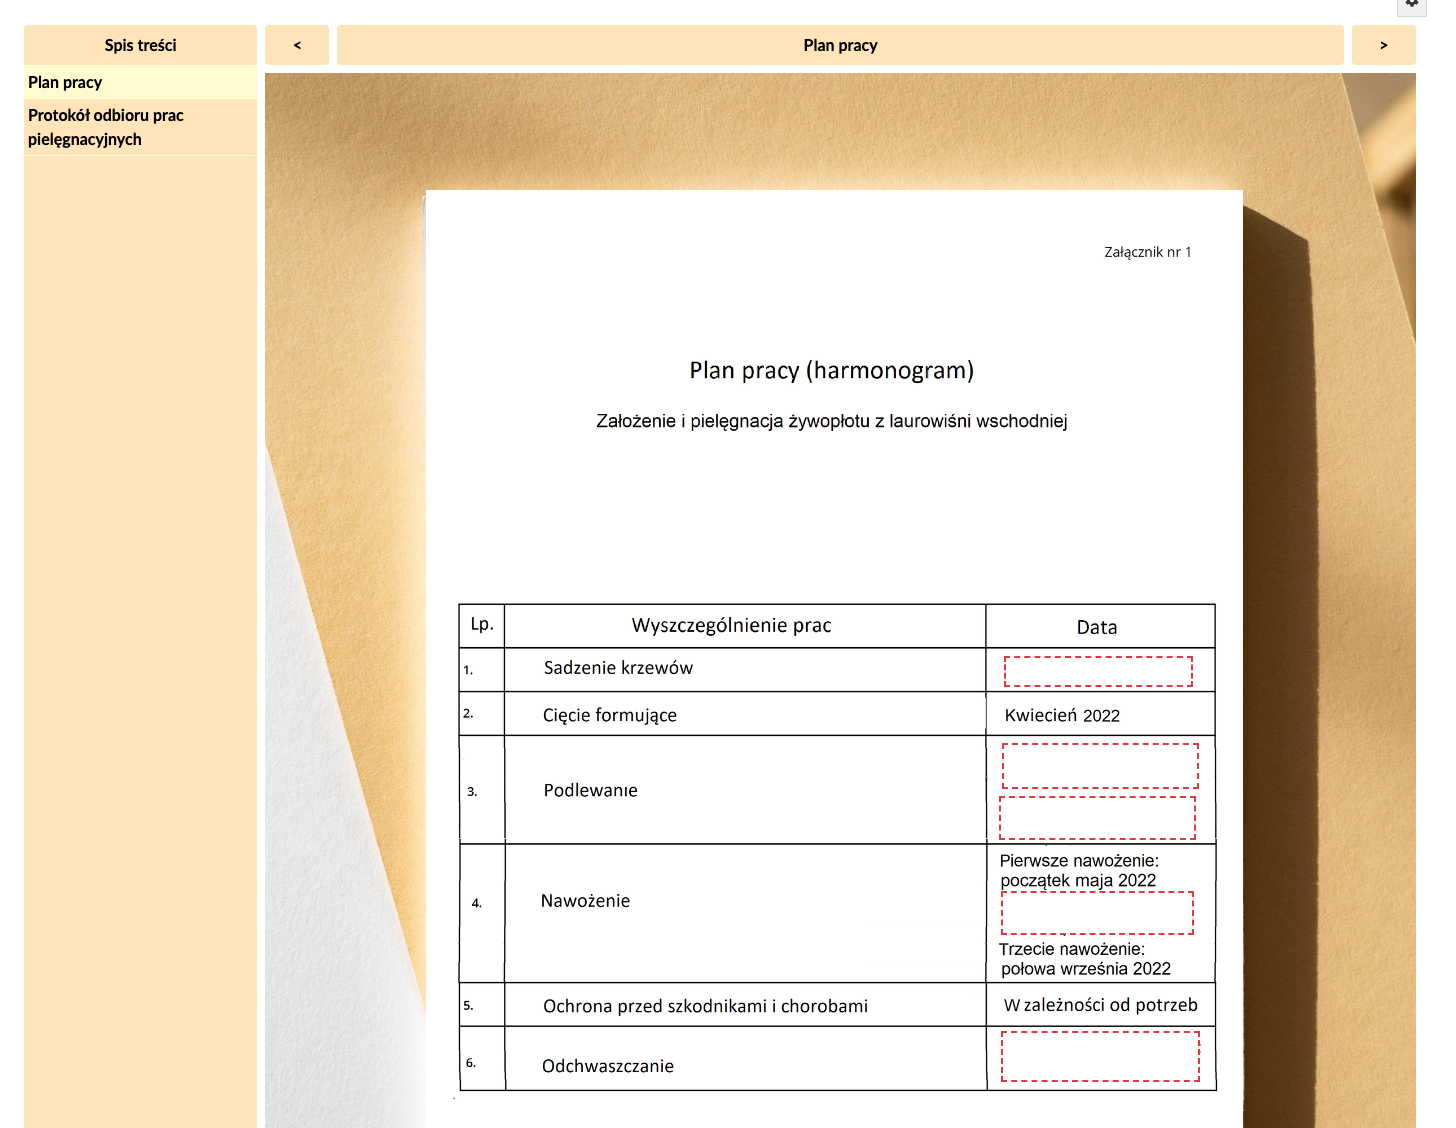Open Protokół odbioru prac pielęgnacyjnych page
This screenshot has width=1456, height=1128.
click(105, 127)
